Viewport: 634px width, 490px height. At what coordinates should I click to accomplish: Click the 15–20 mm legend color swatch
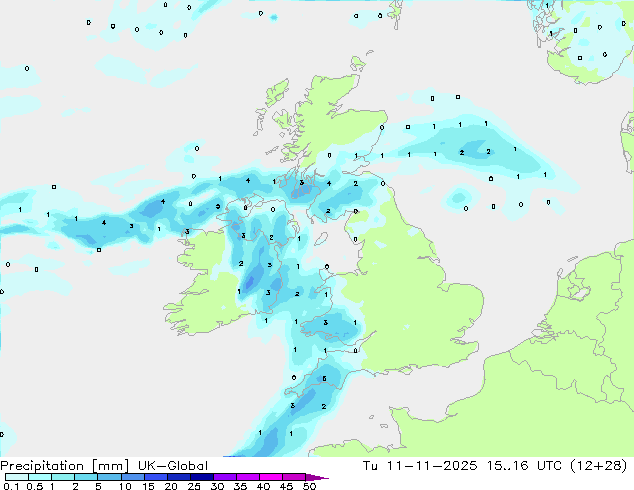155,477
